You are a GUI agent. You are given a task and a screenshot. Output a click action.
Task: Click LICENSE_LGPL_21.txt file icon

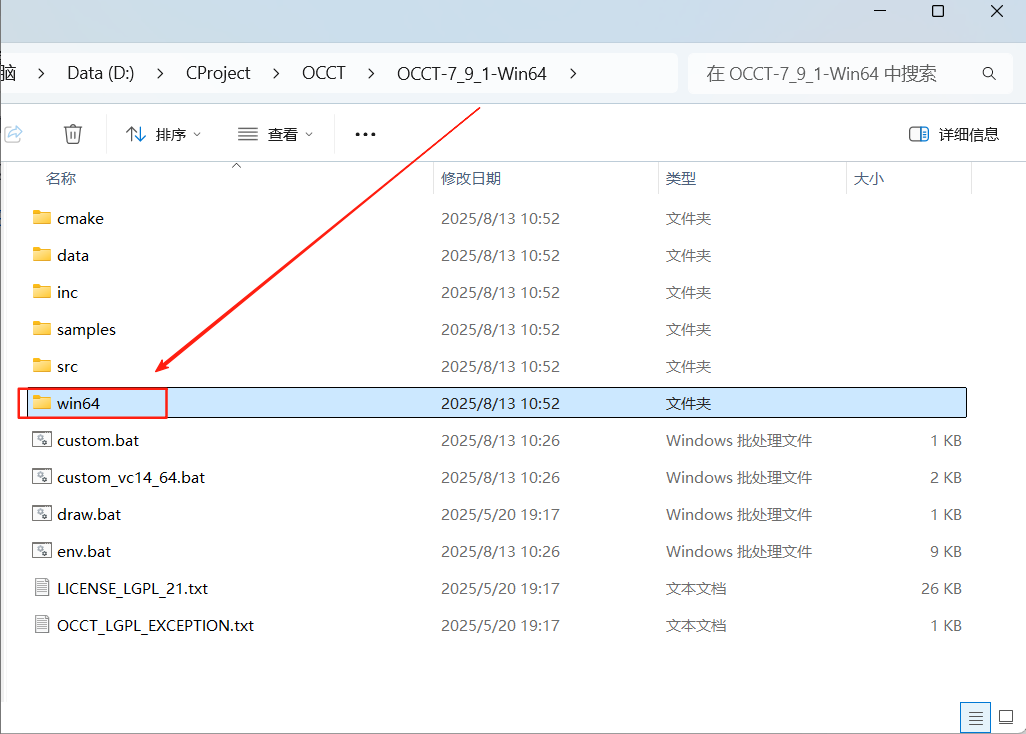click(x=42, y=587)
